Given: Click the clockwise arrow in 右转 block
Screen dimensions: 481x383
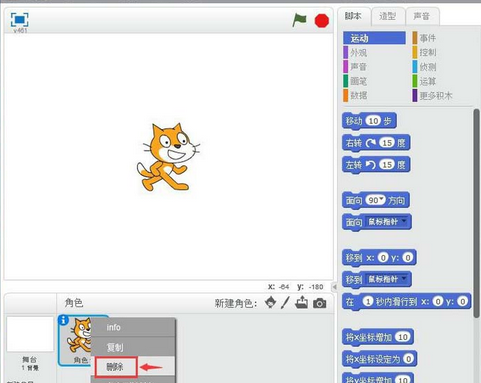Looking at the screenshot, I should point(371,143).
